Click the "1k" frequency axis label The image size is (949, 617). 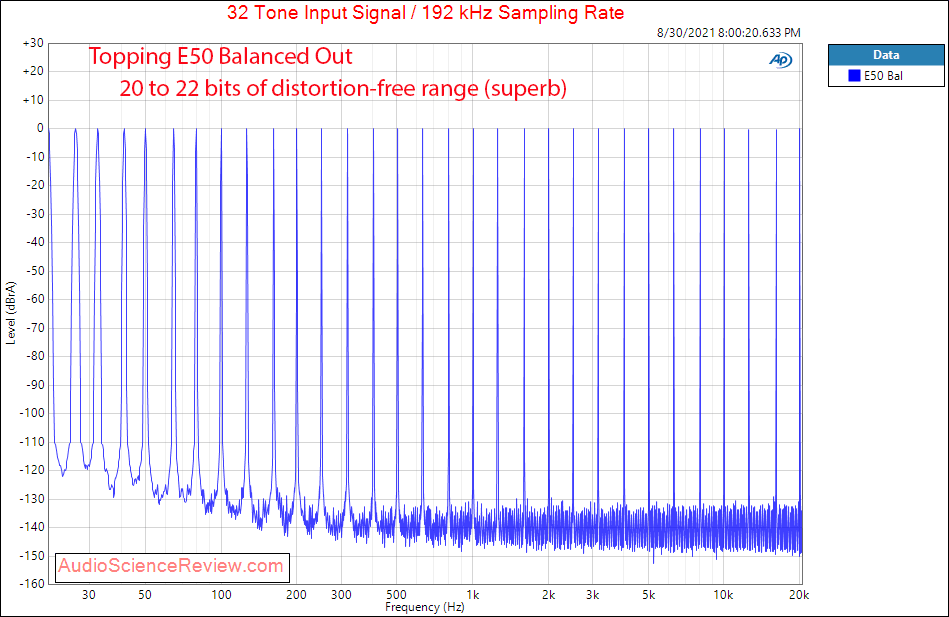pyautogui.click(x=473, y=595)
